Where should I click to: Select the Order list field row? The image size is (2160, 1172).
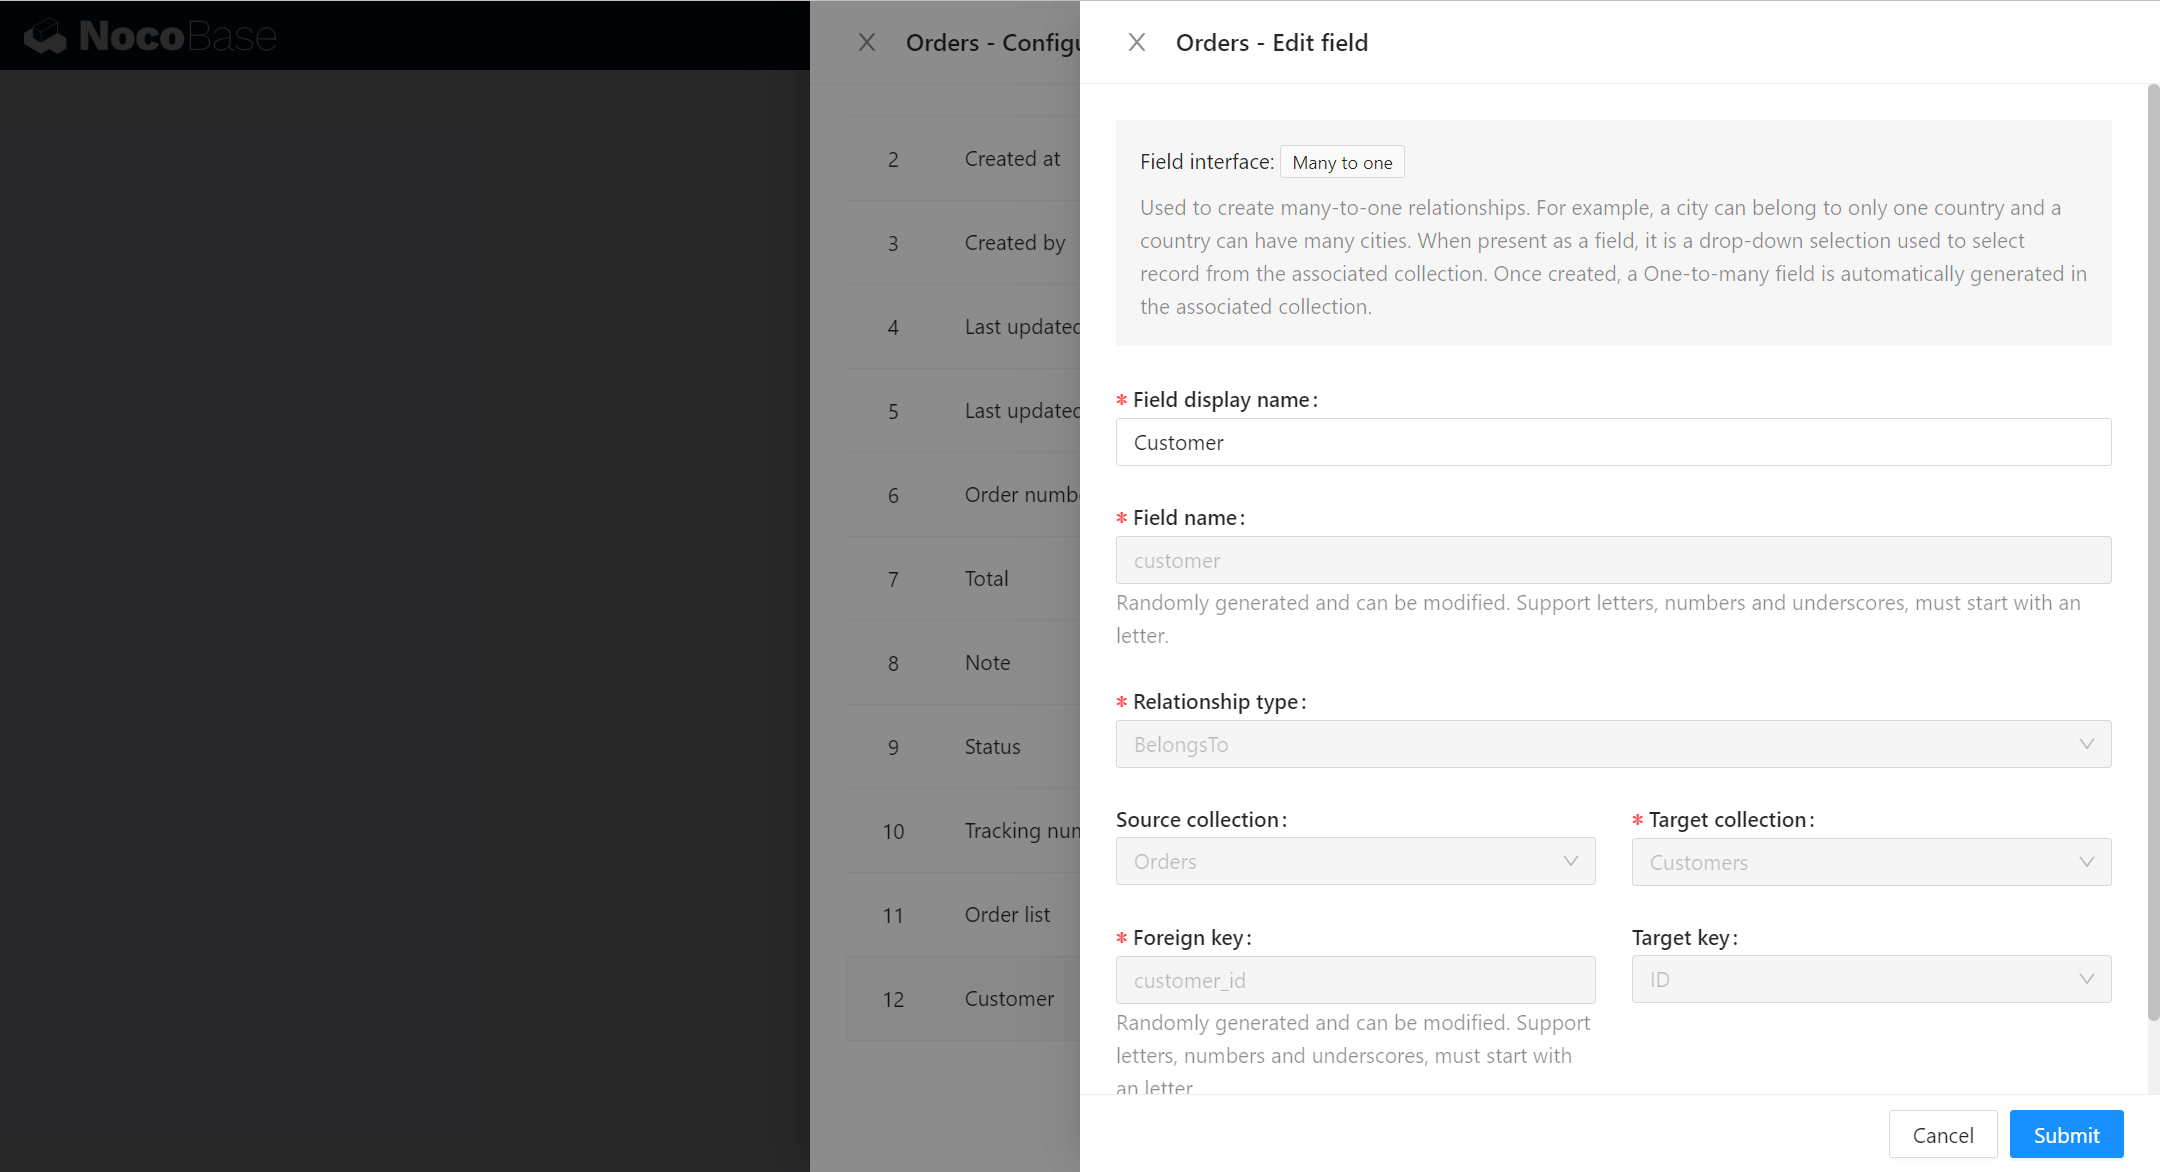pyautogui.click(x=1006, y=915)
